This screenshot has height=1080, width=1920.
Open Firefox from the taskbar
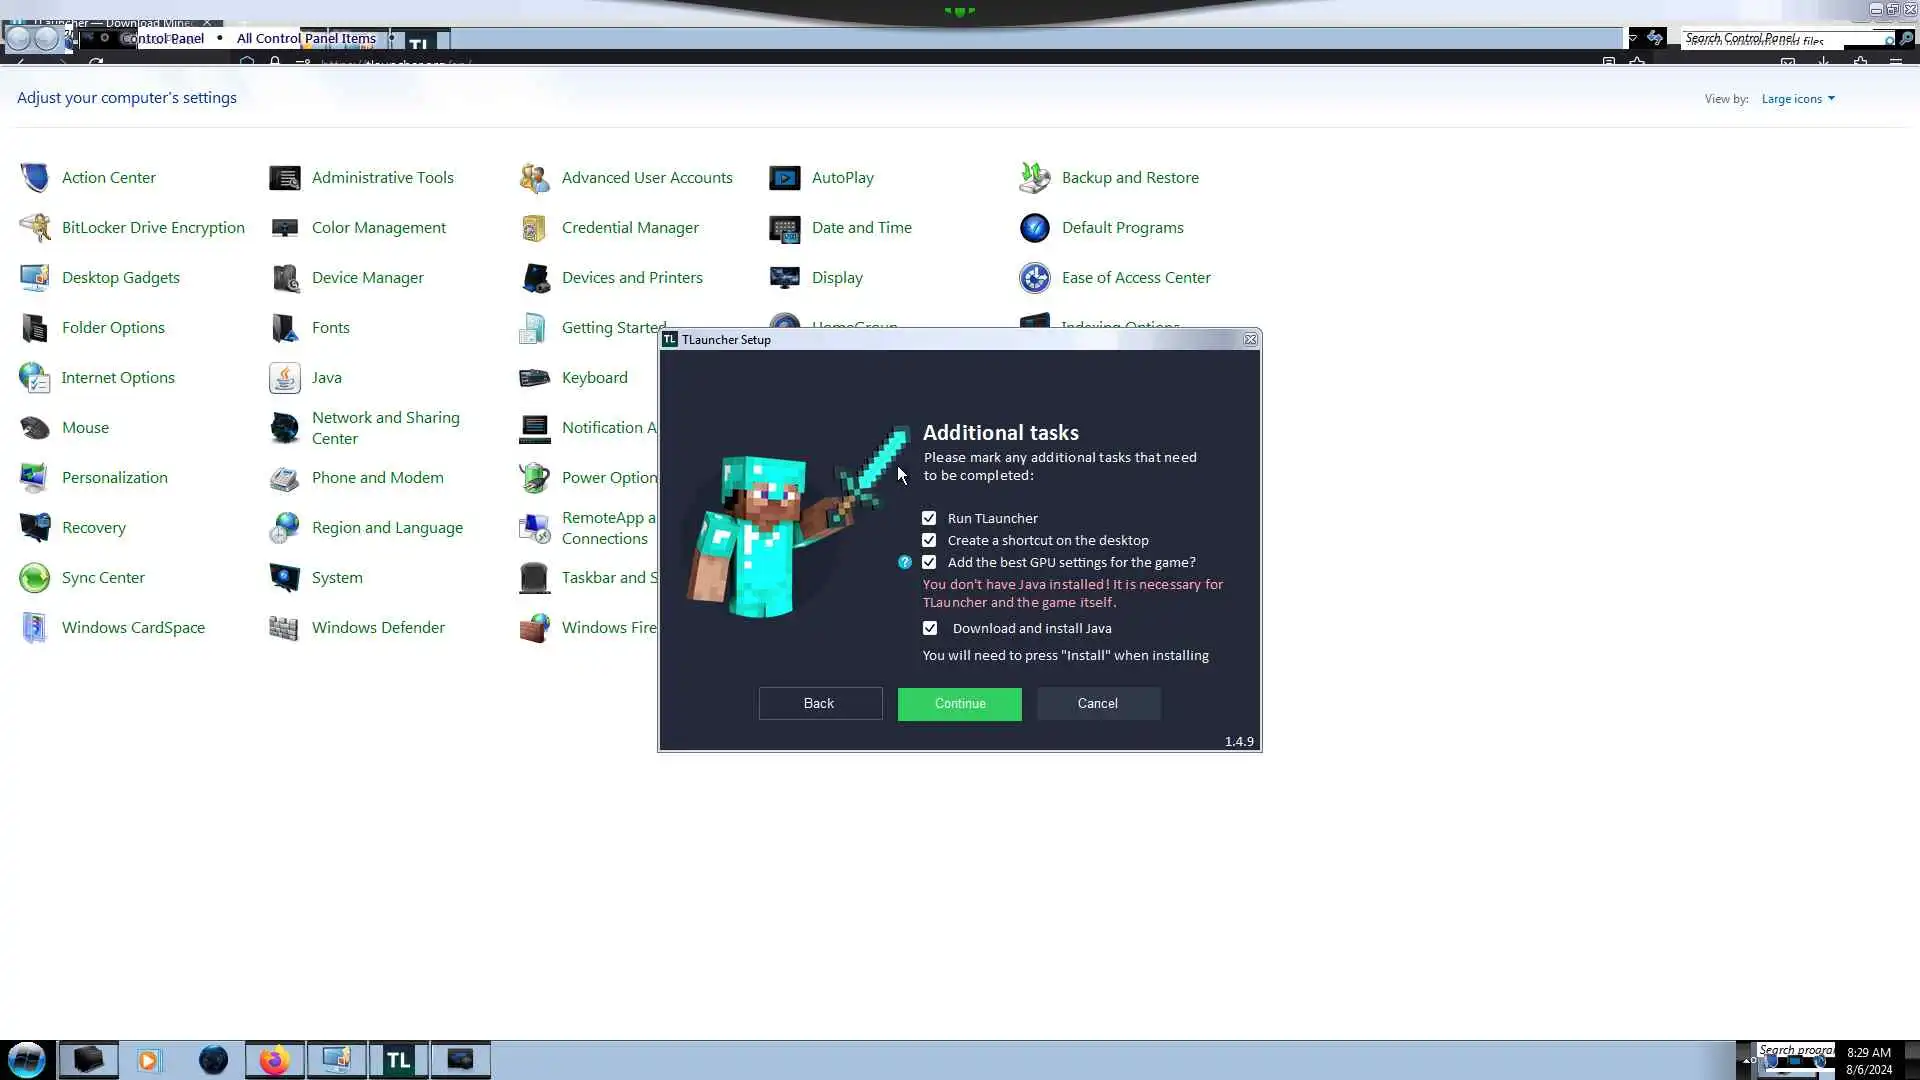pos(274,1060)
